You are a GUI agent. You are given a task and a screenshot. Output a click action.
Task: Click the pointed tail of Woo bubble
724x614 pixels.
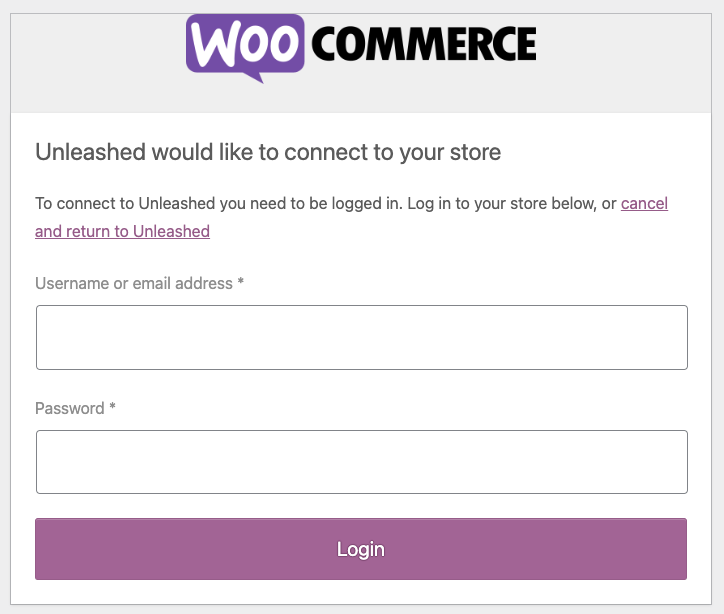tap(256, 78)
